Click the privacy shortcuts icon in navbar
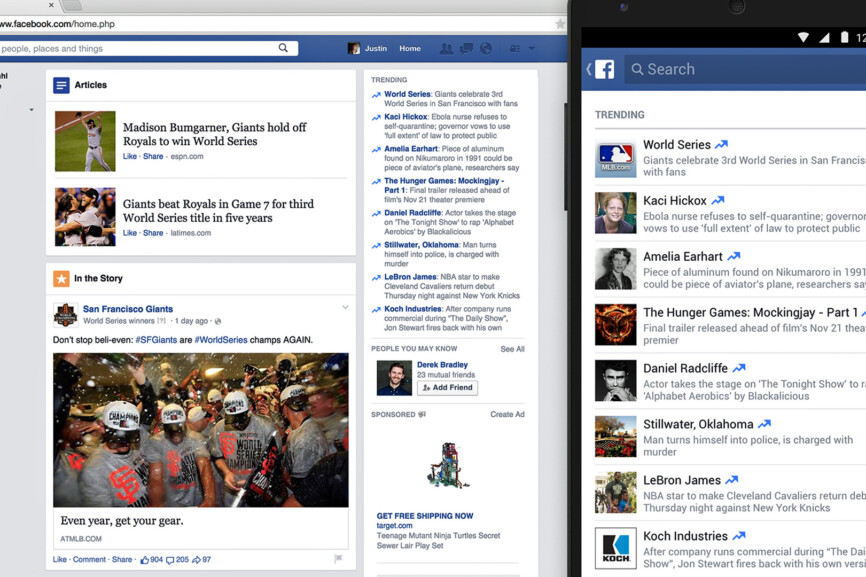Viewport: 866px width, 577px height. point(515,49)
